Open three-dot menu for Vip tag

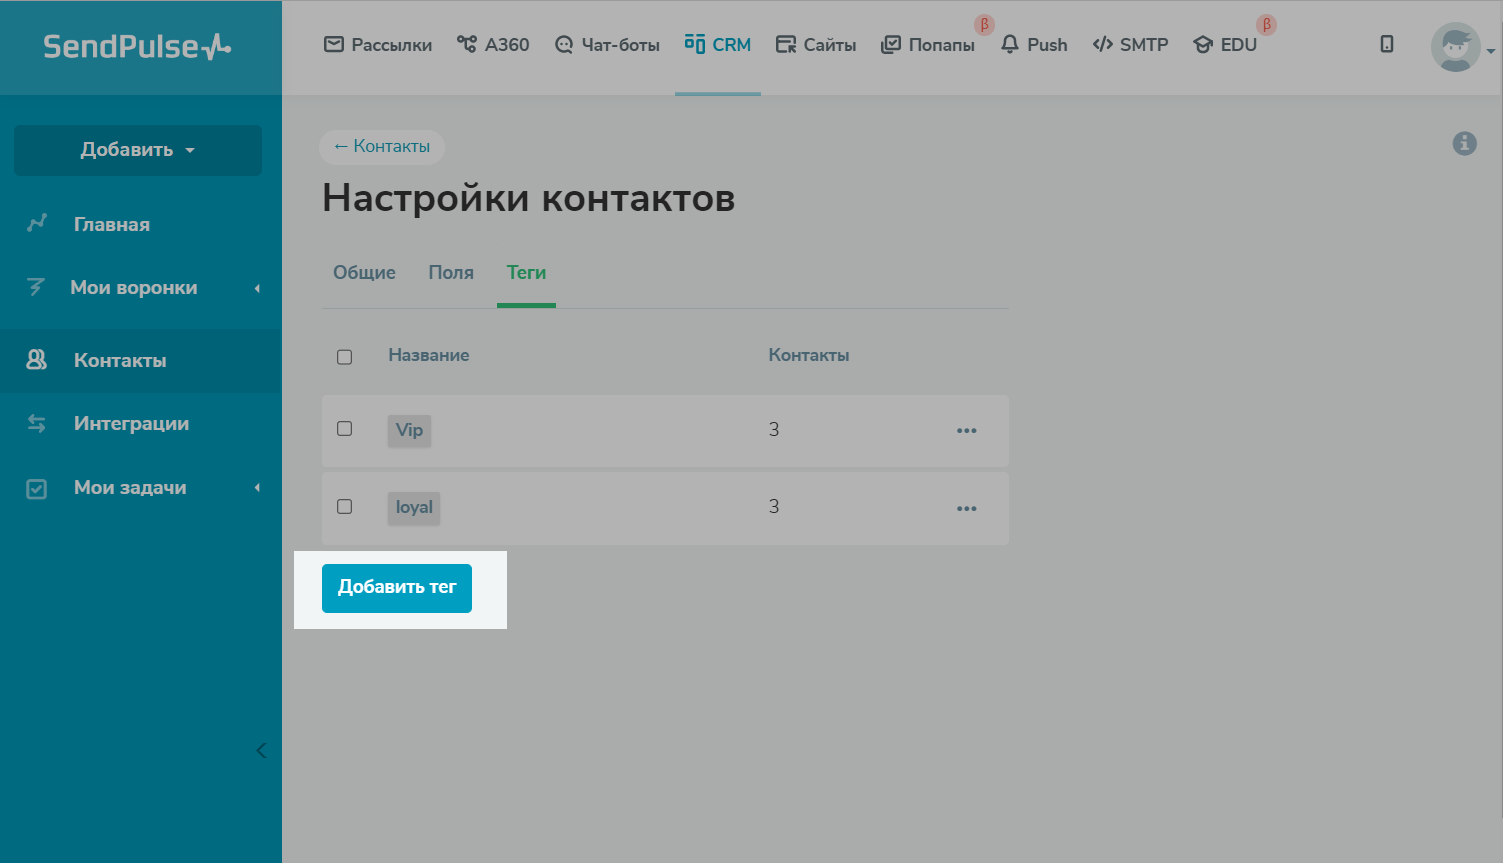[966, 431]
